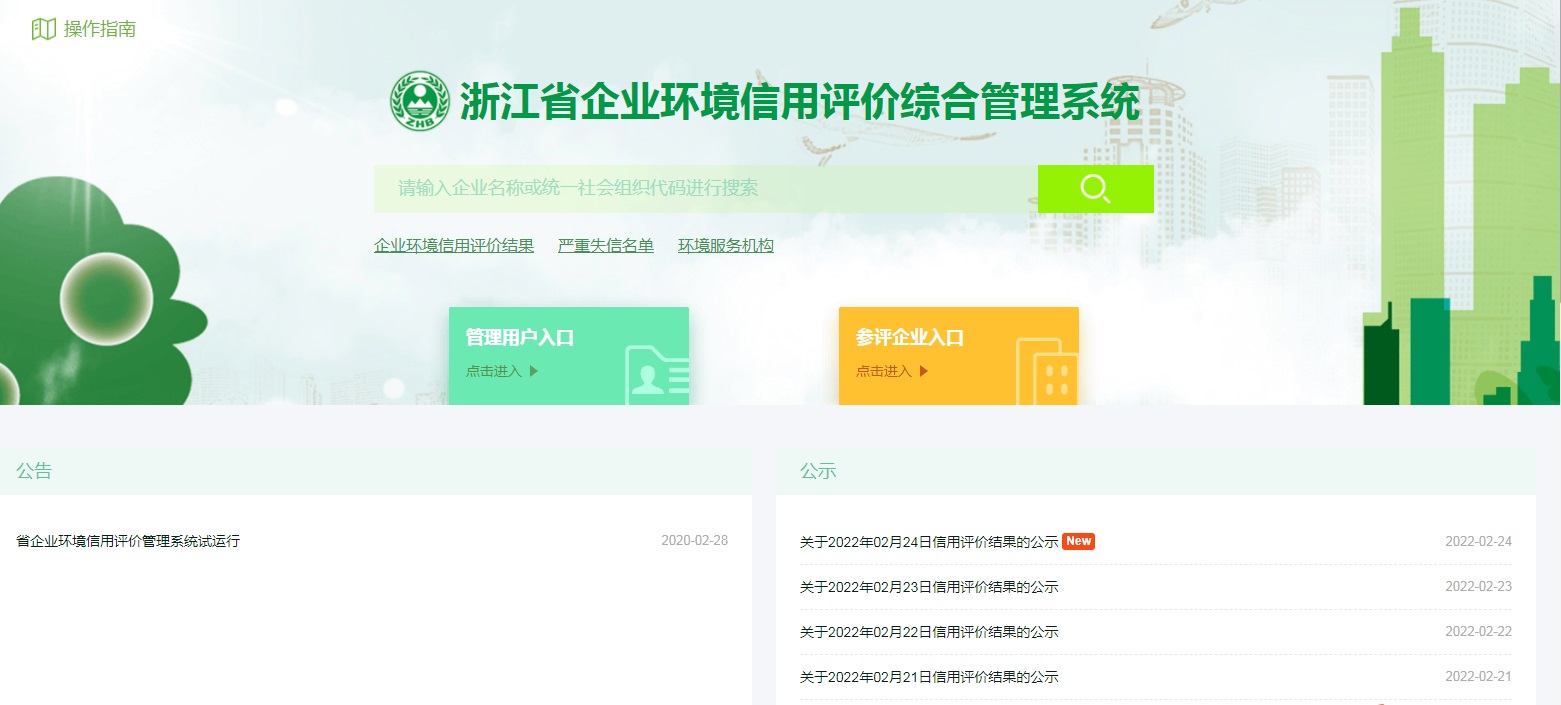
Task: Click the search box for enterprise name
Action: pos(706,189)
